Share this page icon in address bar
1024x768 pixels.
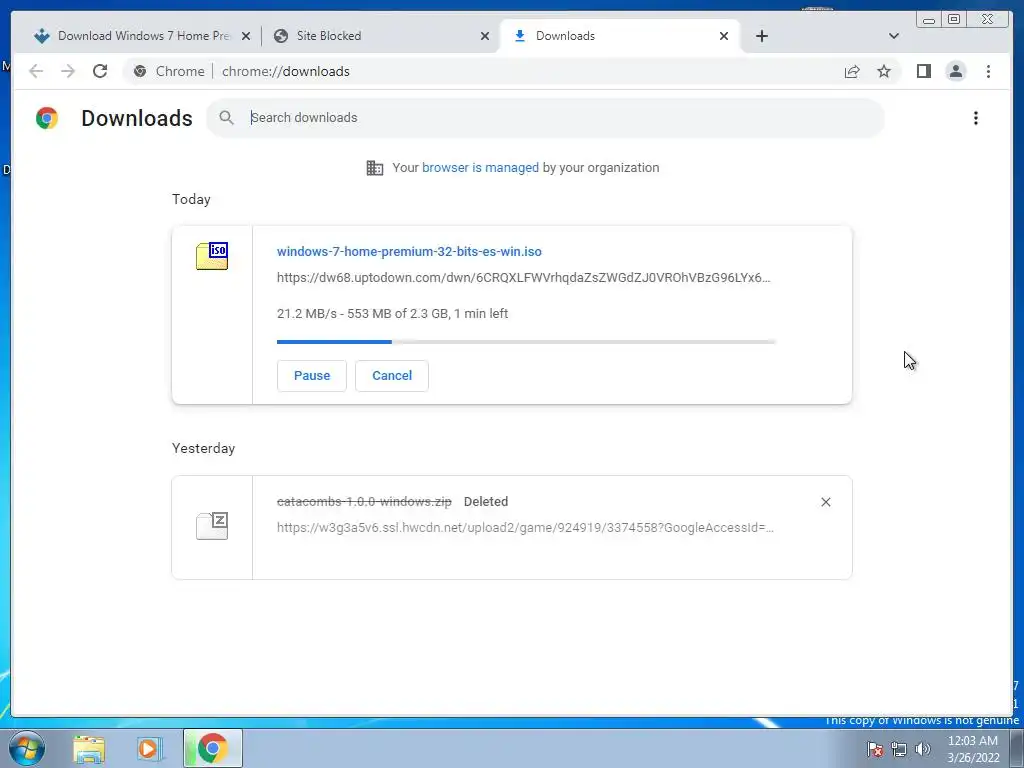852,71
